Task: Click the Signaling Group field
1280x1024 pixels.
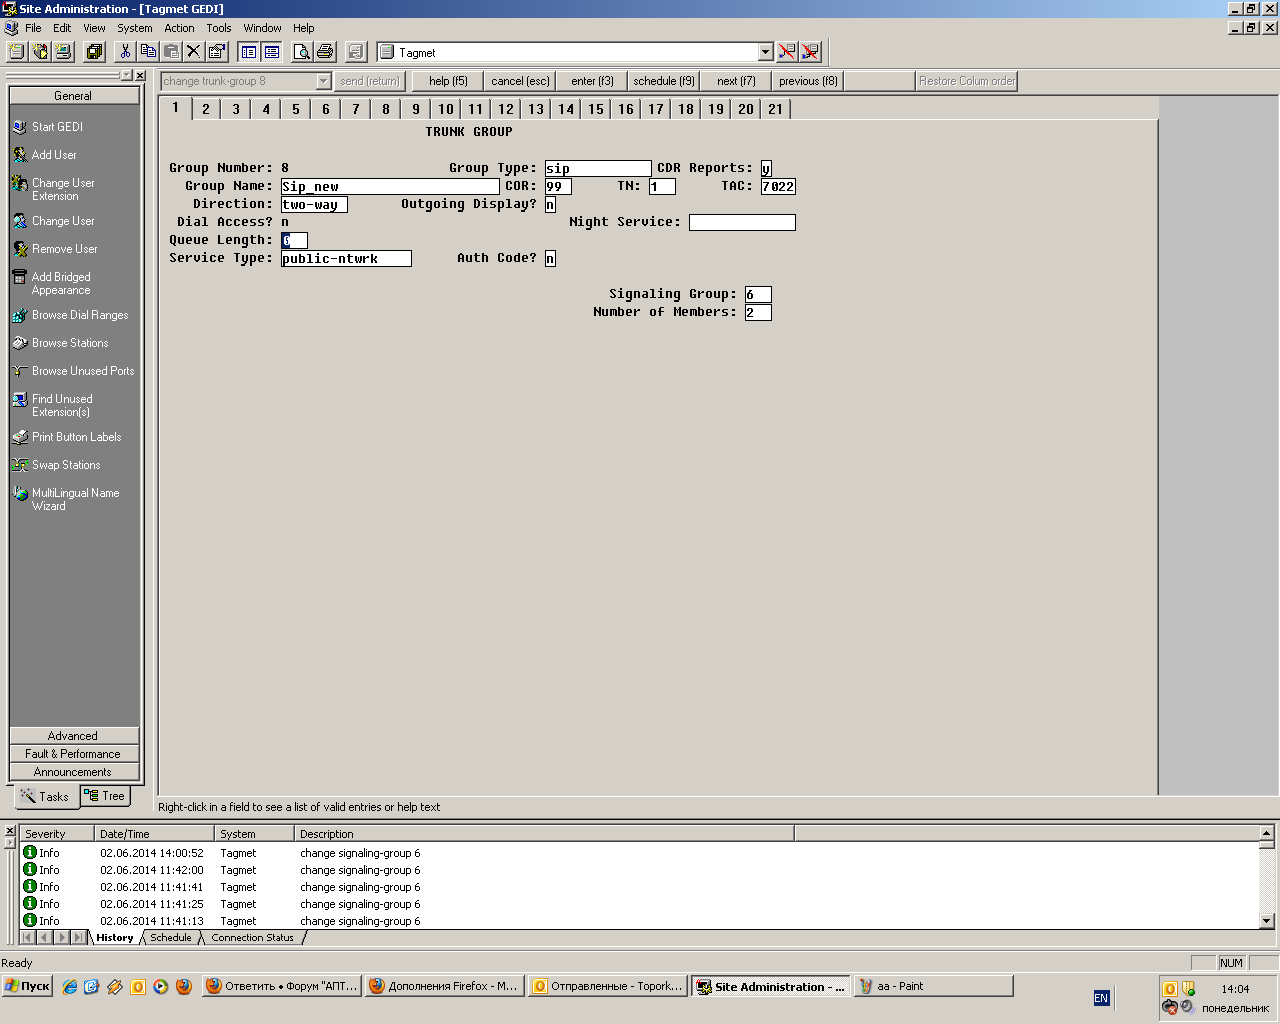Action: pos(758,294)
